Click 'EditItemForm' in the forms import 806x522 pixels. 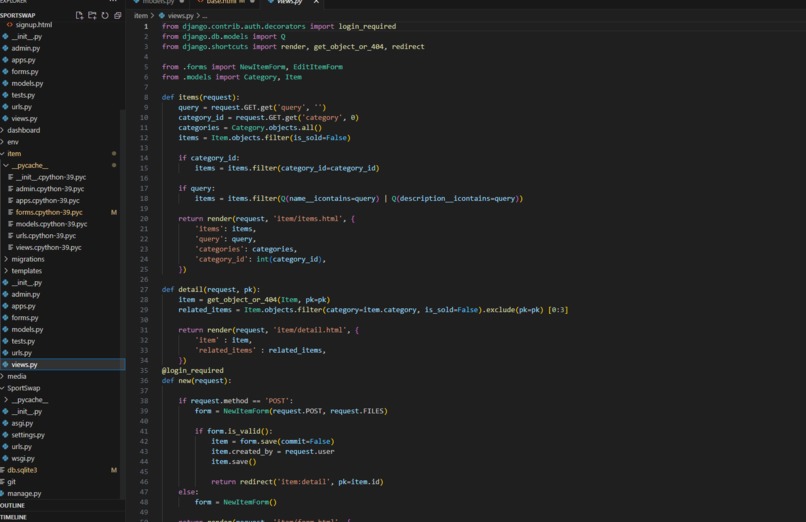point(318,67)
